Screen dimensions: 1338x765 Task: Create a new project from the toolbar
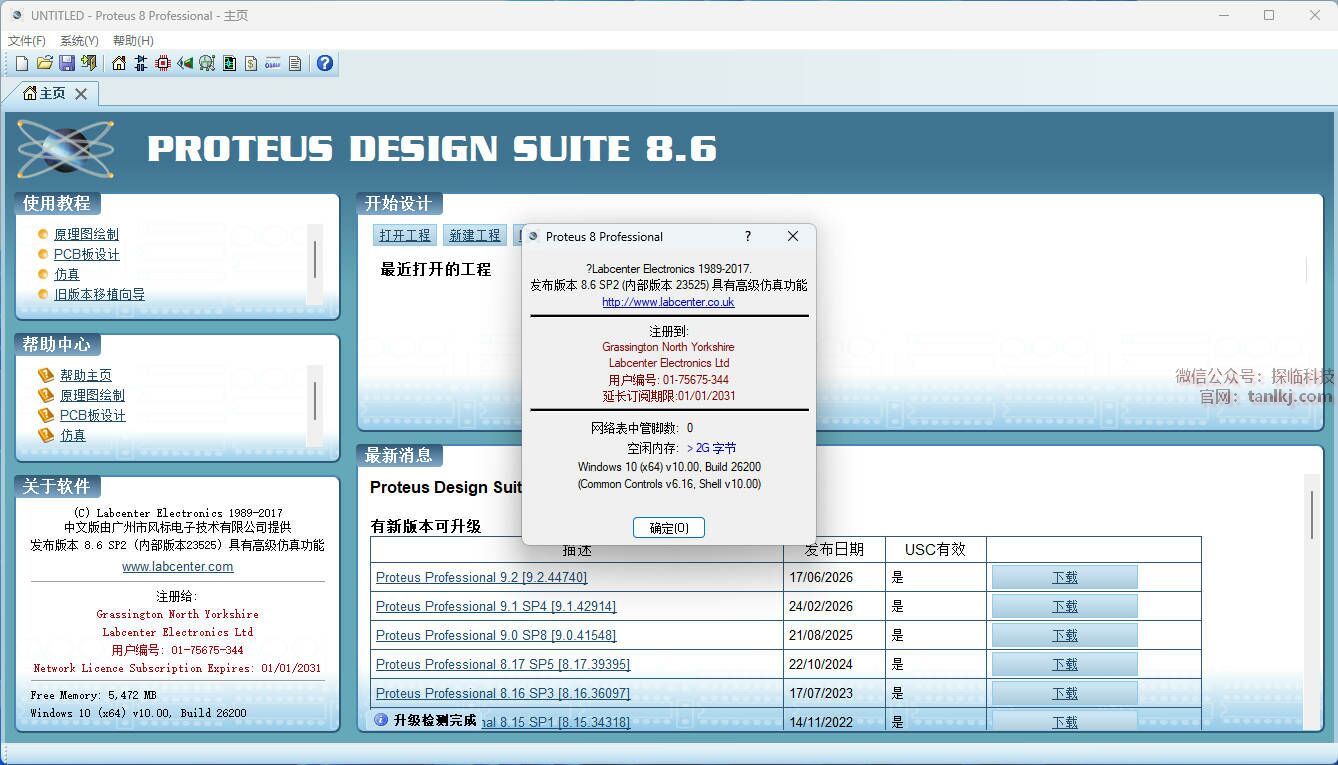tap(21, 63)
